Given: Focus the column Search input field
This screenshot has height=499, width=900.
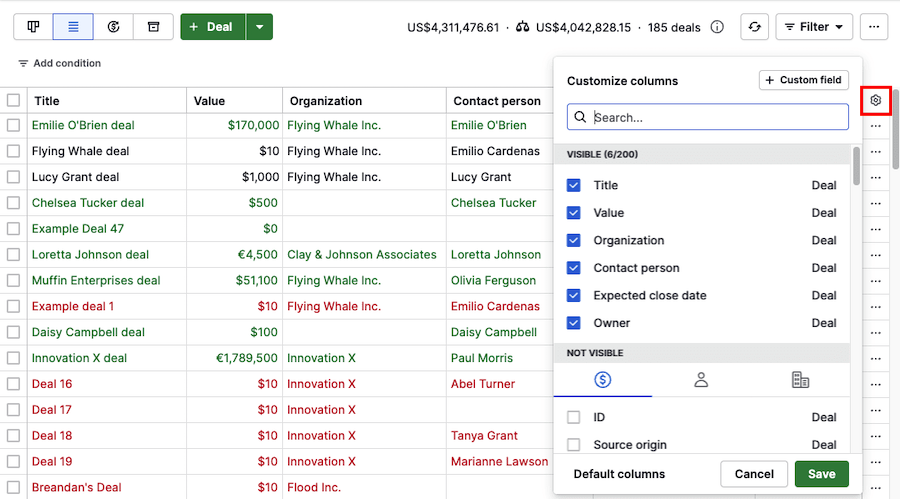Looking at the screenshot, I should tap(708, 117).
